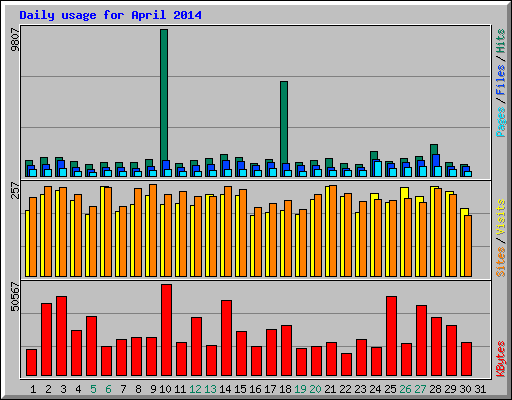512x400 pixels.
Task: Click the red KBytes bar for day 25
Action: click(391, 336)
